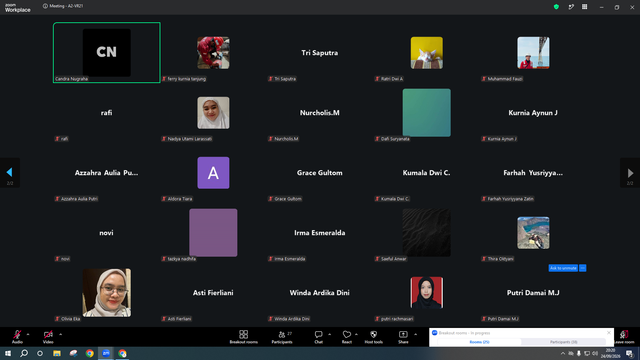Image resolution: width=640 pixels, height=360 pixels.
Task: Open Breakout rooms from toolbar
Action: point(244,337)
